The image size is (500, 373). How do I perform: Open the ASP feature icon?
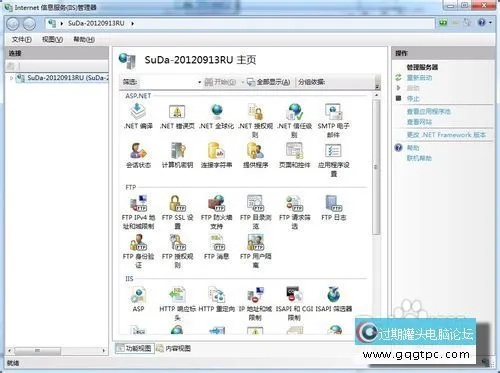(x=138, y=299)
